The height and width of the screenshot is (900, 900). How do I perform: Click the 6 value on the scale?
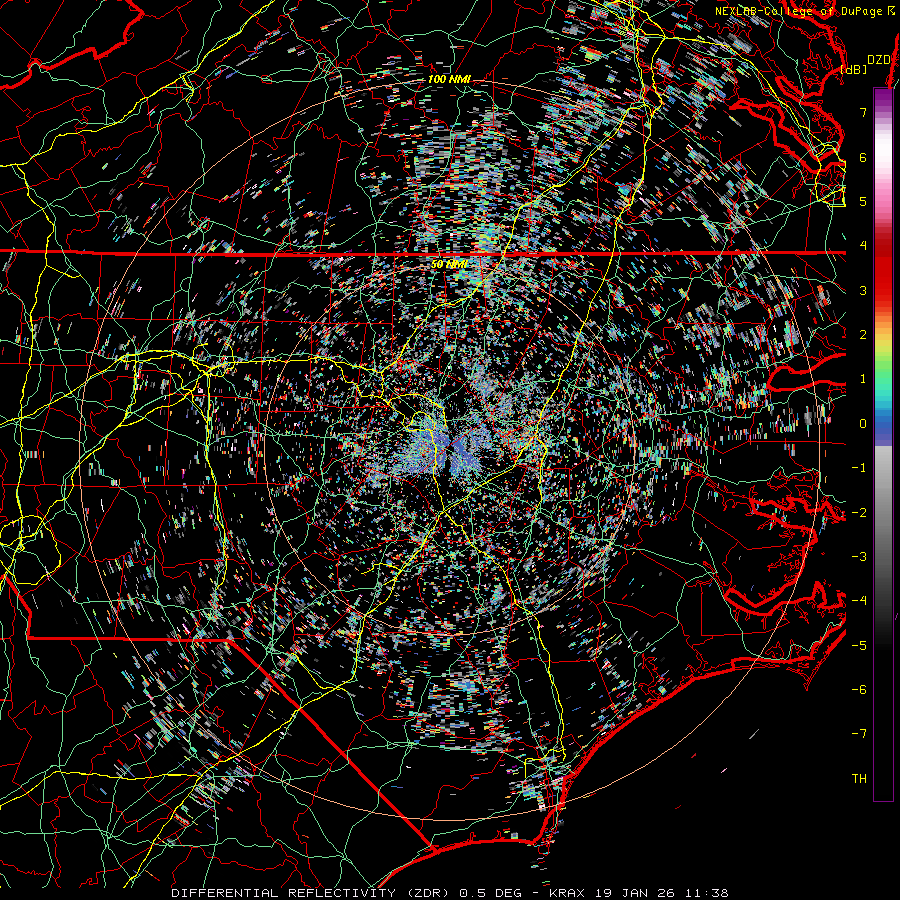[863, 157]
